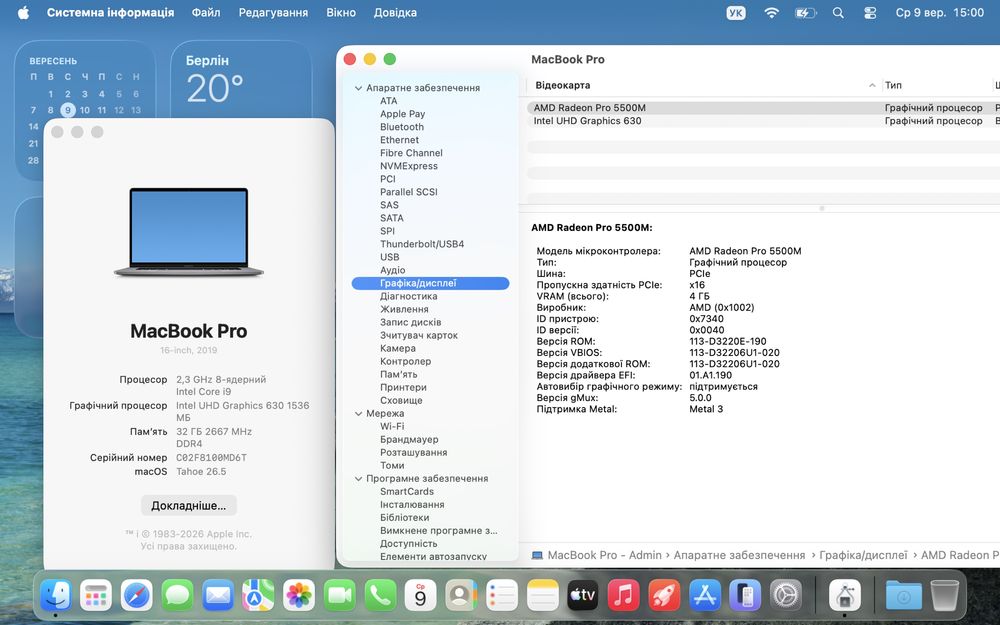Open the App Store from the Dock
Image resolution: width=1000 pixels, height=625 pixels.
coord(705,596)
